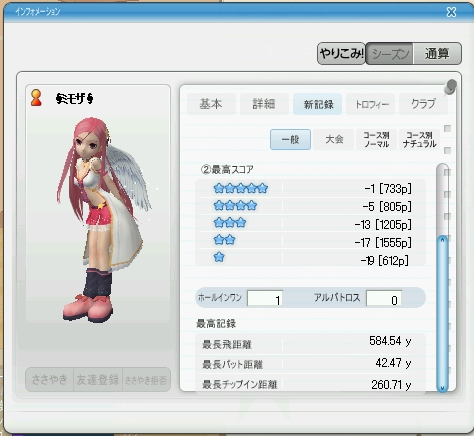Click the 最長飛距離 value 584.54 y

tap(390, 341)
